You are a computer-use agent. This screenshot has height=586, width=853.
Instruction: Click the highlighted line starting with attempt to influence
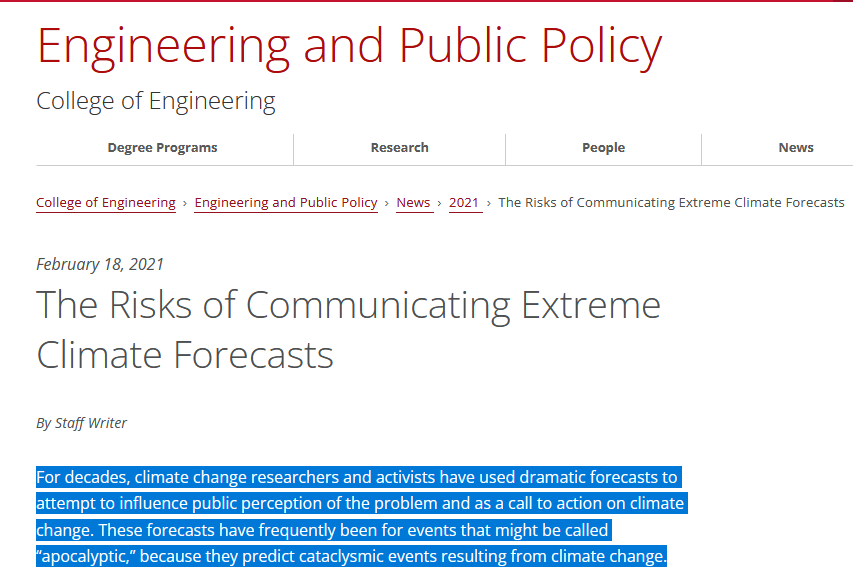360,503
